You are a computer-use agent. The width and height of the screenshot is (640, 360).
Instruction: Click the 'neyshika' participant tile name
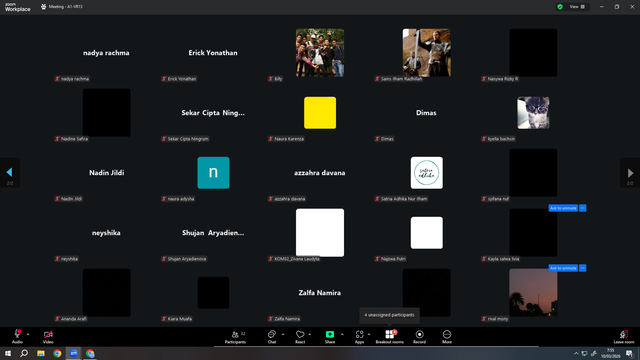[106, 233]
